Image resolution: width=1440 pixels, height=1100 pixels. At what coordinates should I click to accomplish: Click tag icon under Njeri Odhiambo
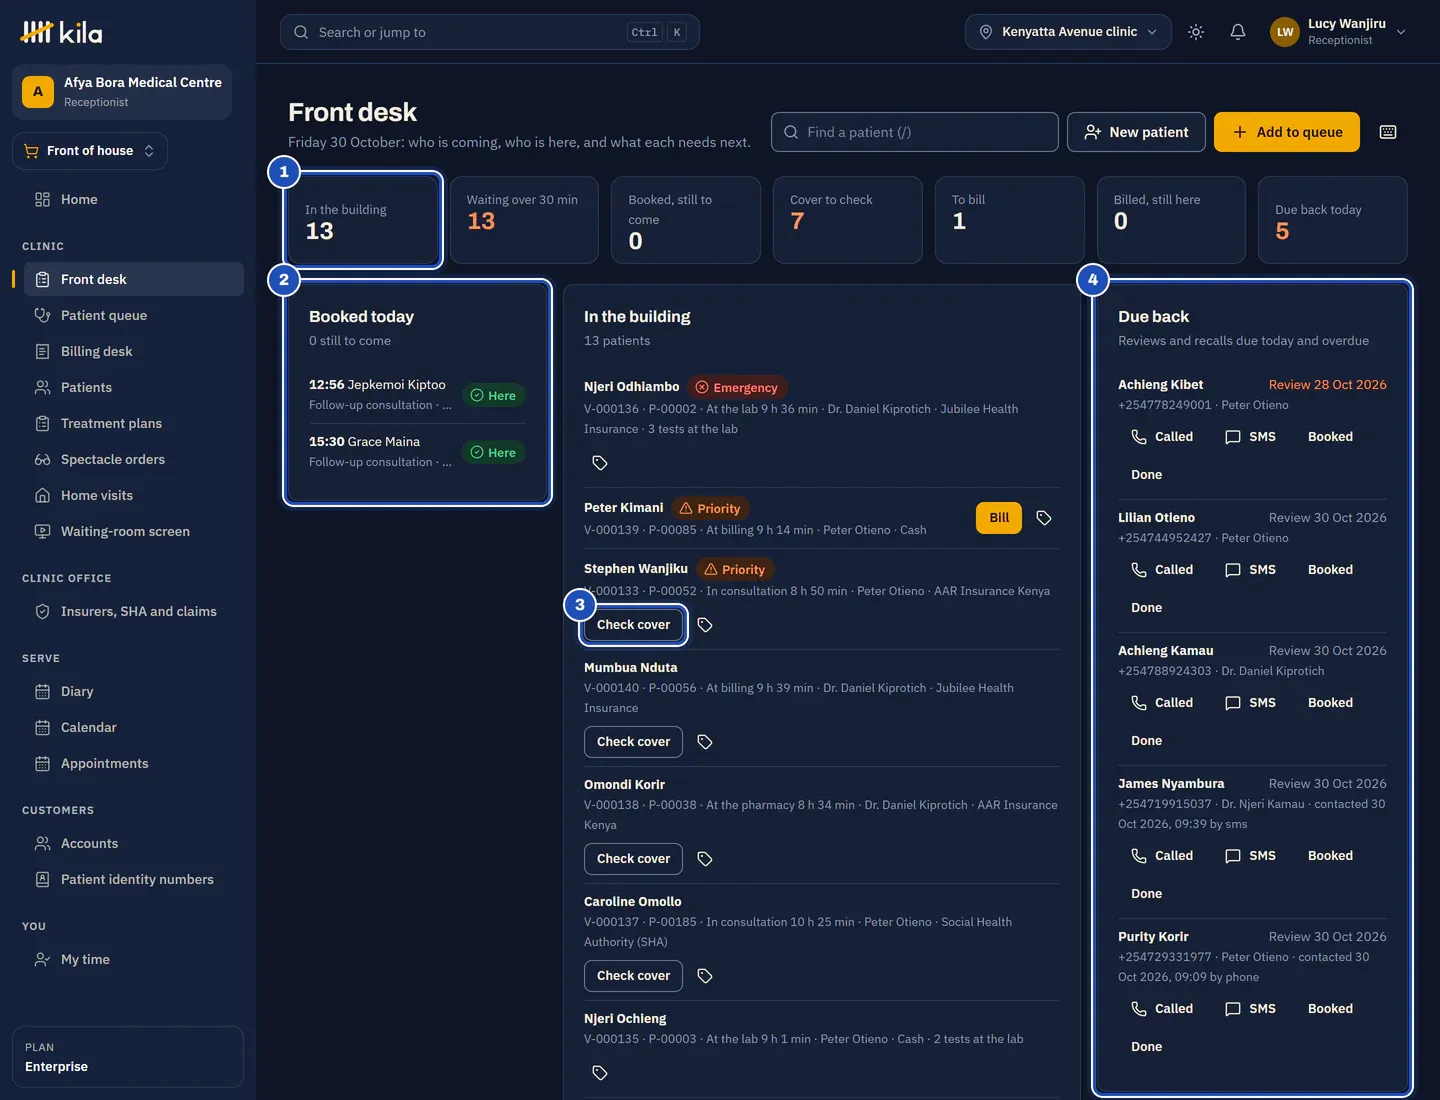(600, 463)
